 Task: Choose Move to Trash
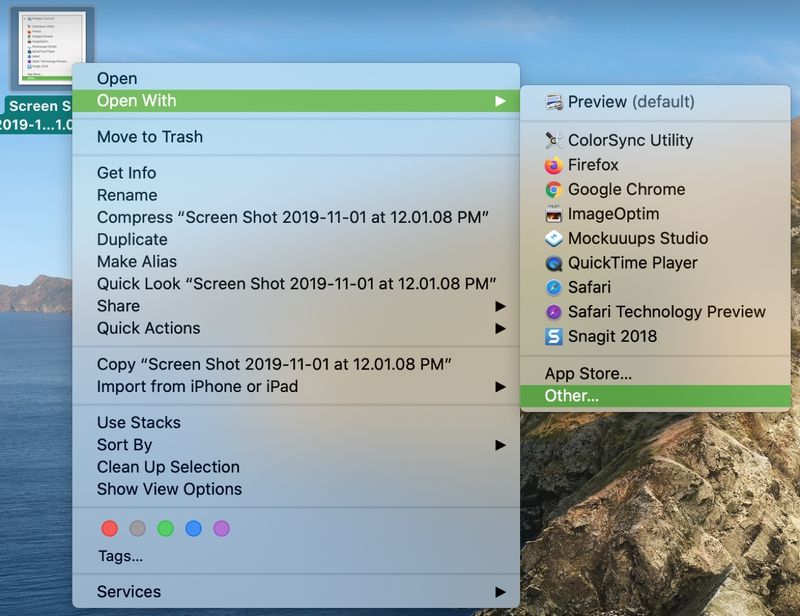click(x=296, y=137)
